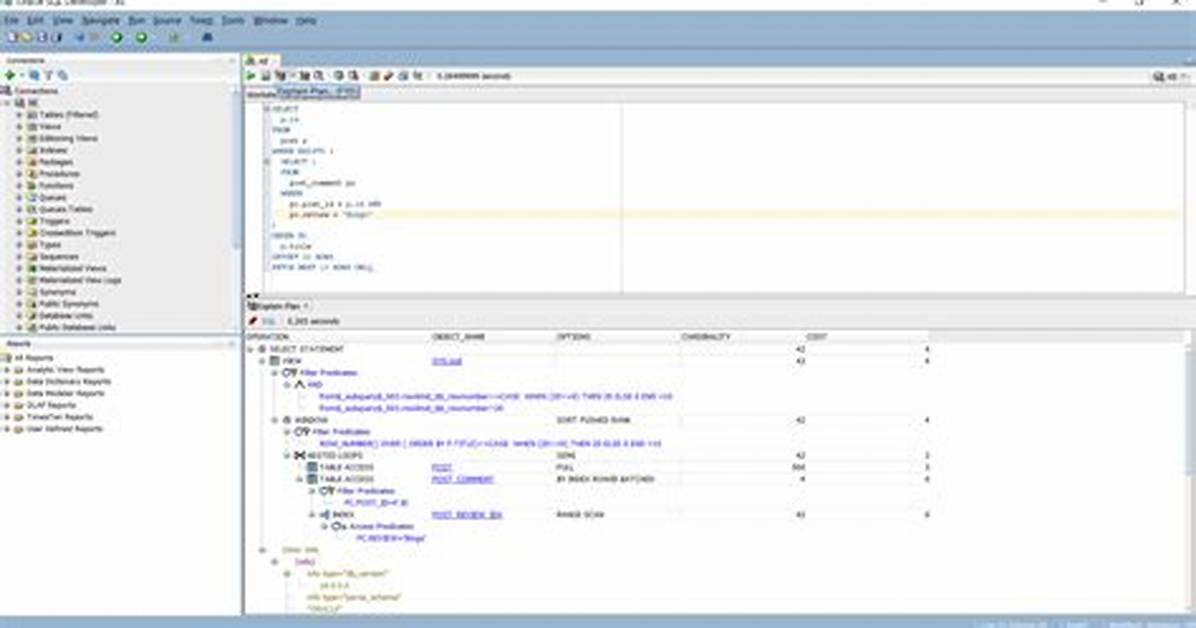
Task: Open the POST object link in the plan
Action: pos(442,467)
